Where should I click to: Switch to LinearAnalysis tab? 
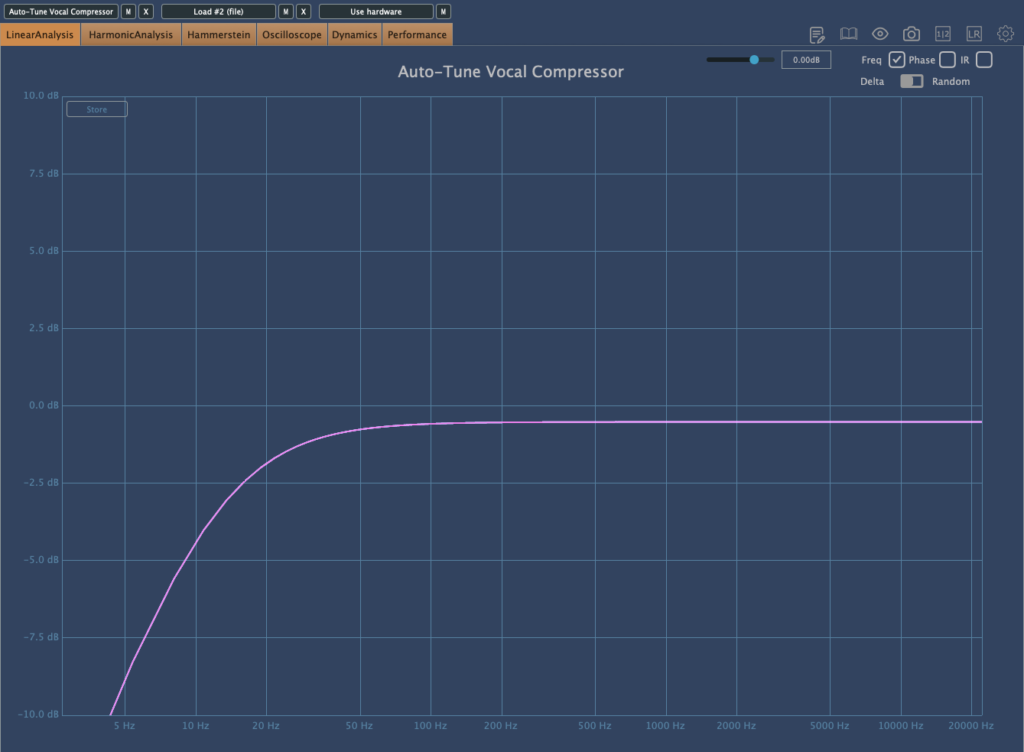pos(40,35)
